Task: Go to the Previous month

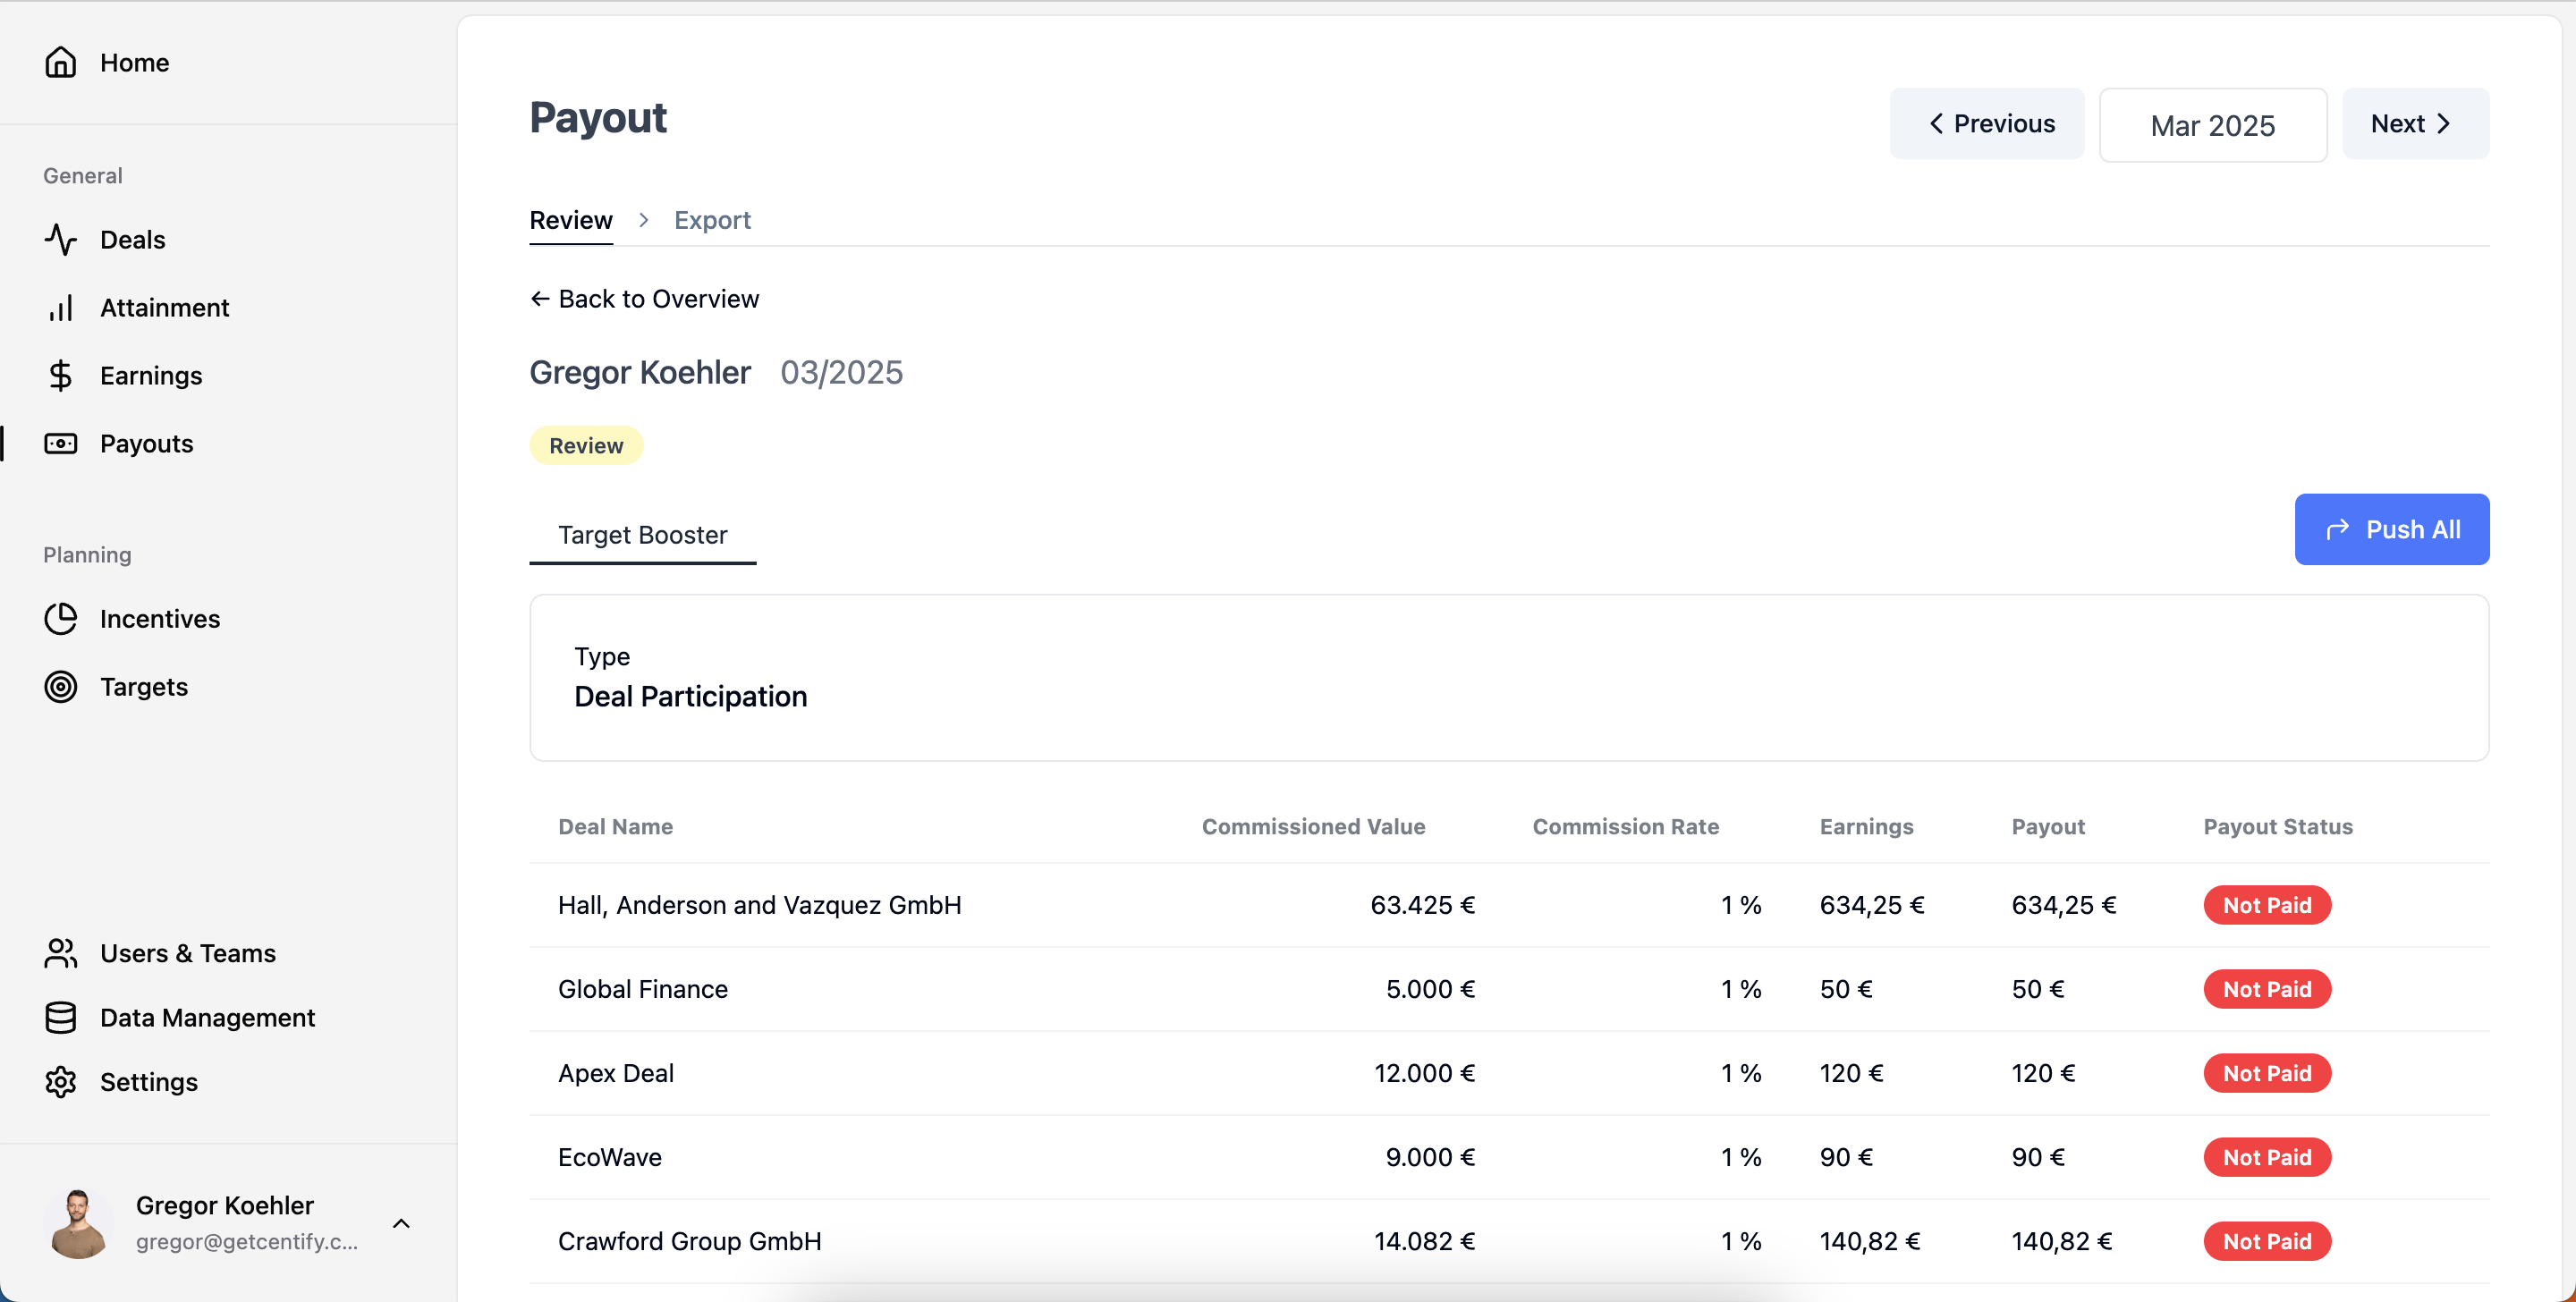Action: tap(1986, 123)
